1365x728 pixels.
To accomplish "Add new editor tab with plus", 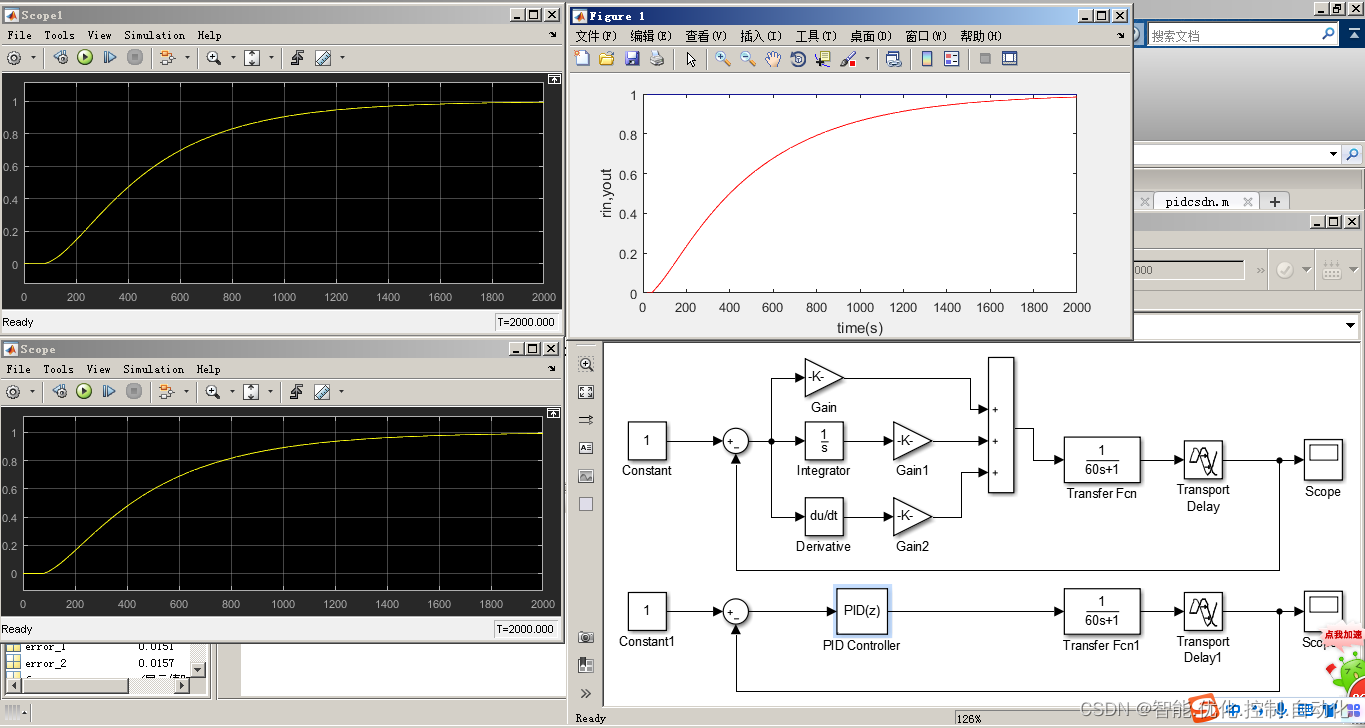I will [x=1274, y=201].
